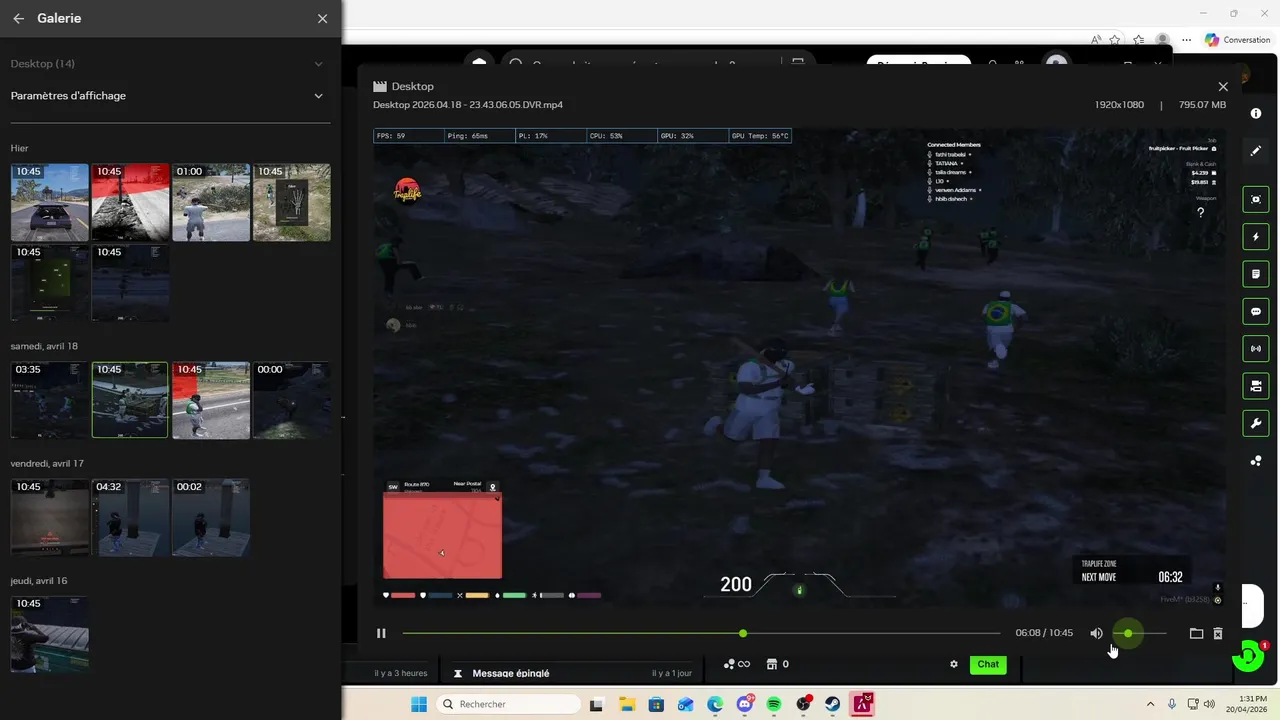Open File Explorer from the taskbar
The height and width of the screenshot is (720, 1280).
(626, 704)
